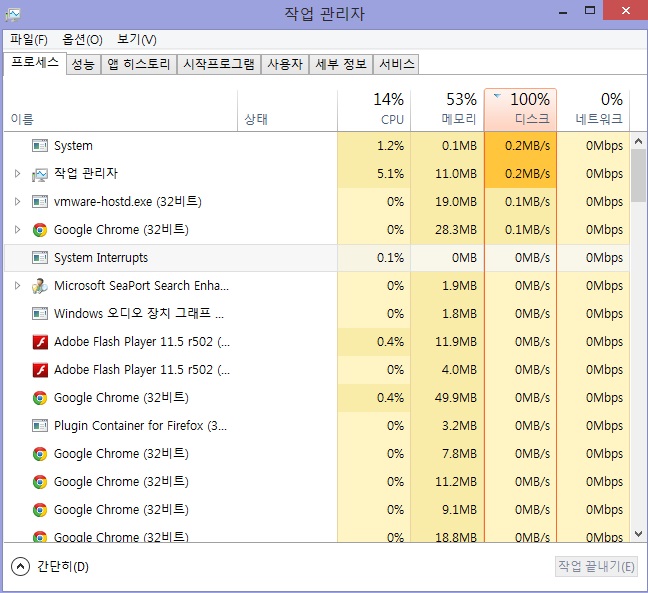648x593 pixels.
Task: Click the scrollbar down arrow
Action: [638, 534]
